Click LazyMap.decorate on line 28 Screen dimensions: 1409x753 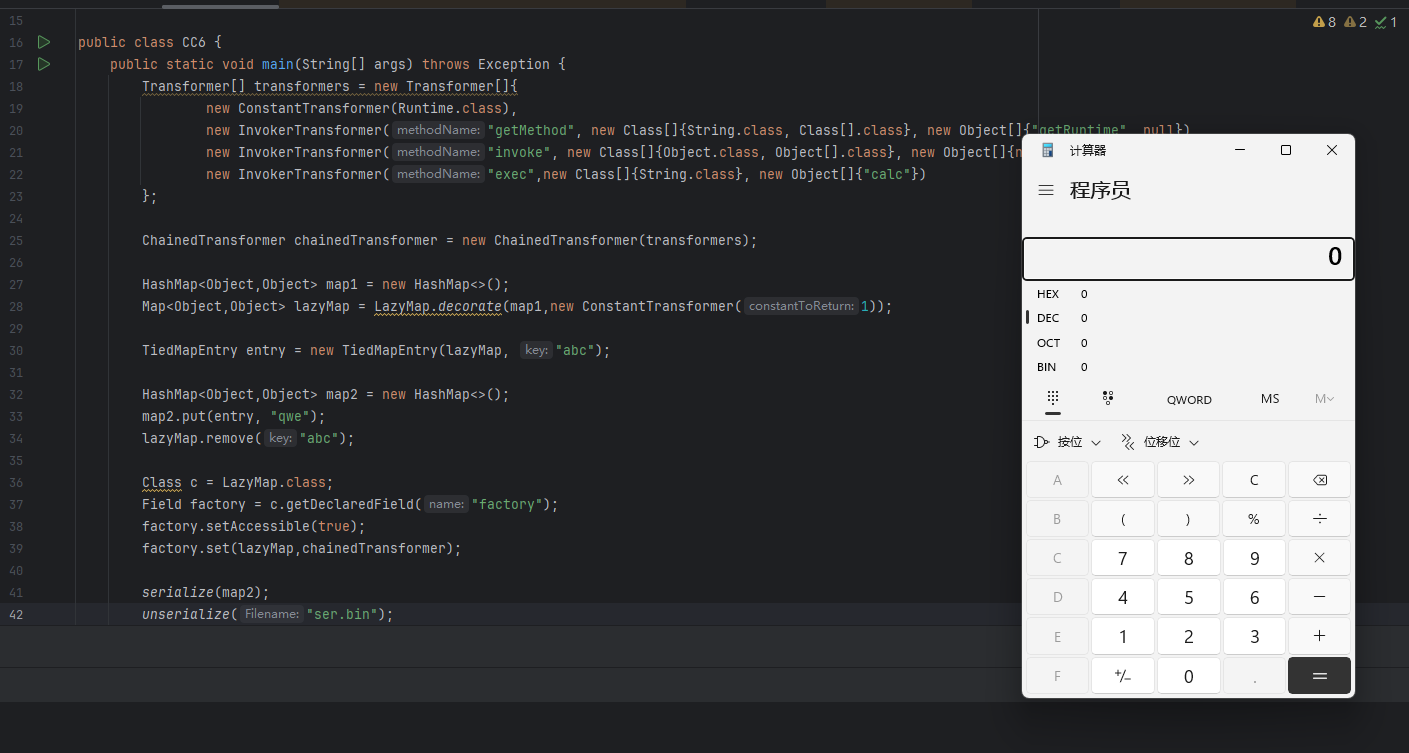coord(438,306)
